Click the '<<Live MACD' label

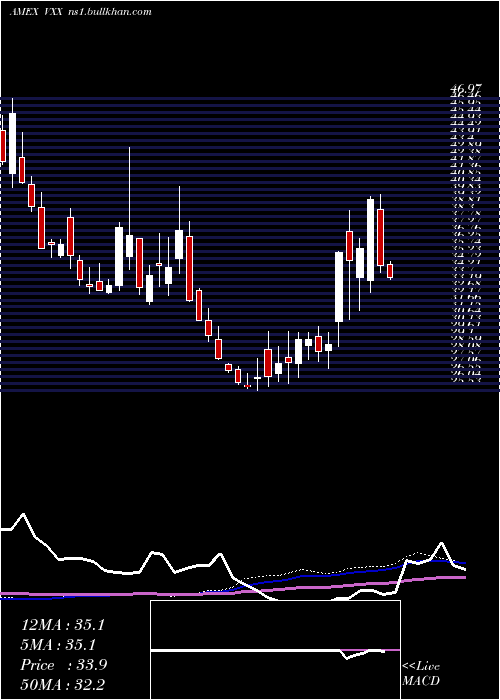tap(421, 674)
